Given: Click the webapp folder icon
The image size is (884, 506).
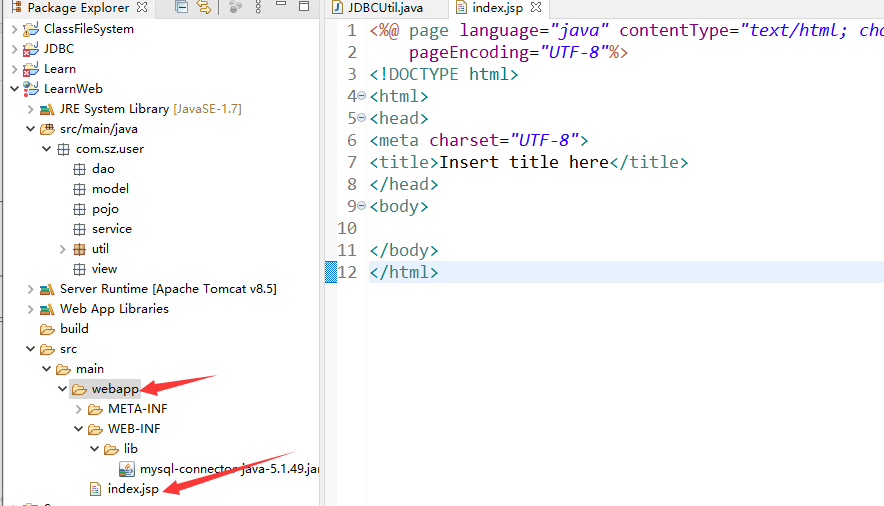Looking at the screenshot, I should coord(79,389).
